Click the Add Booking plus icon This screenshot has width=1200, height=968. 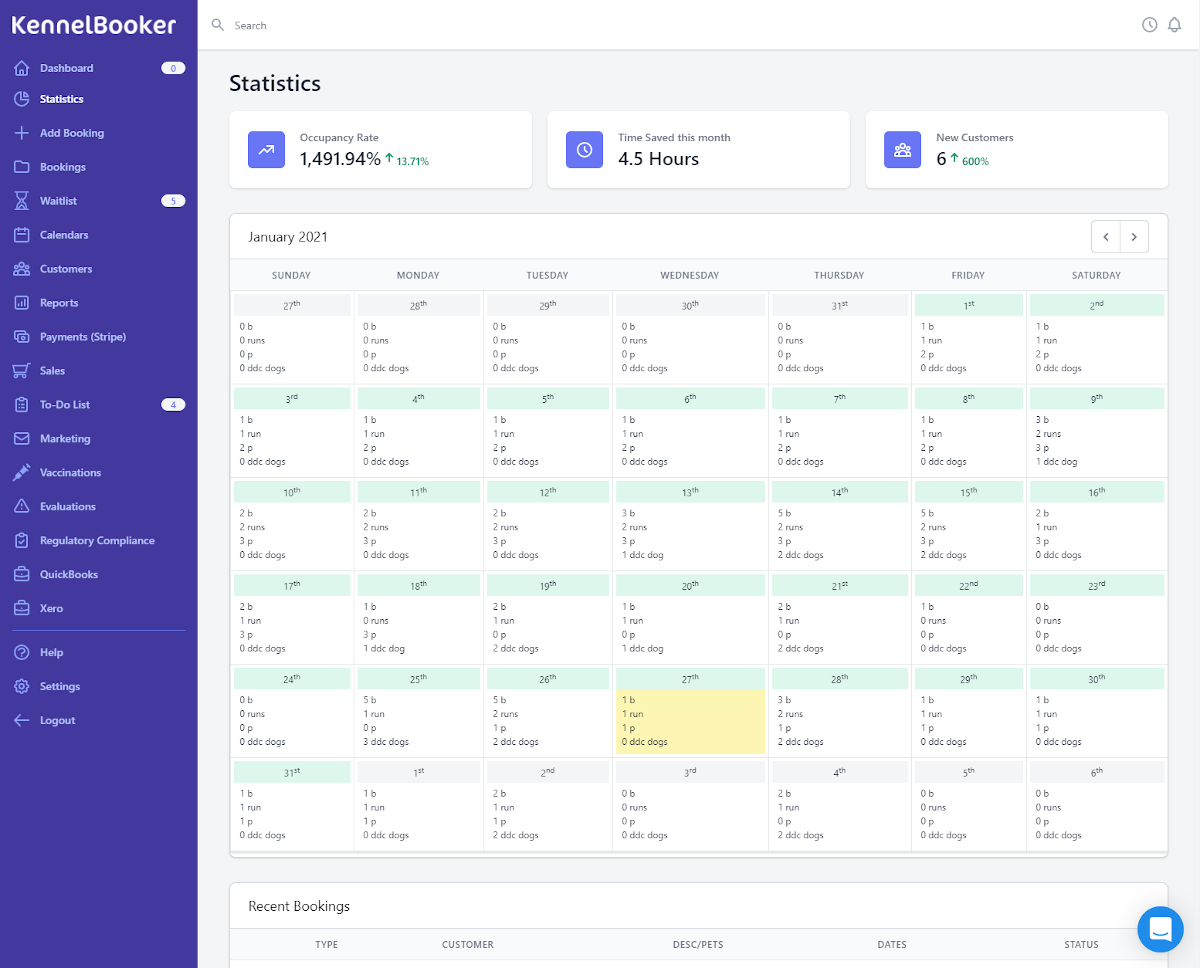point(21,133)
